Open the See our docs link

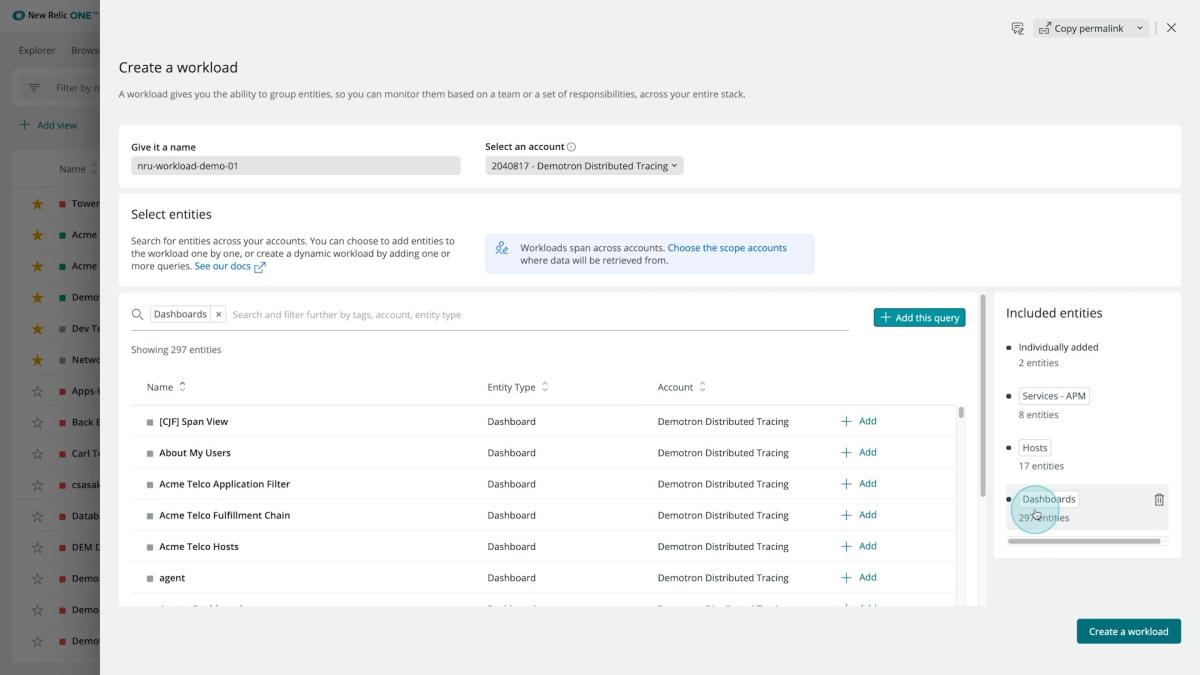[230, 267]
